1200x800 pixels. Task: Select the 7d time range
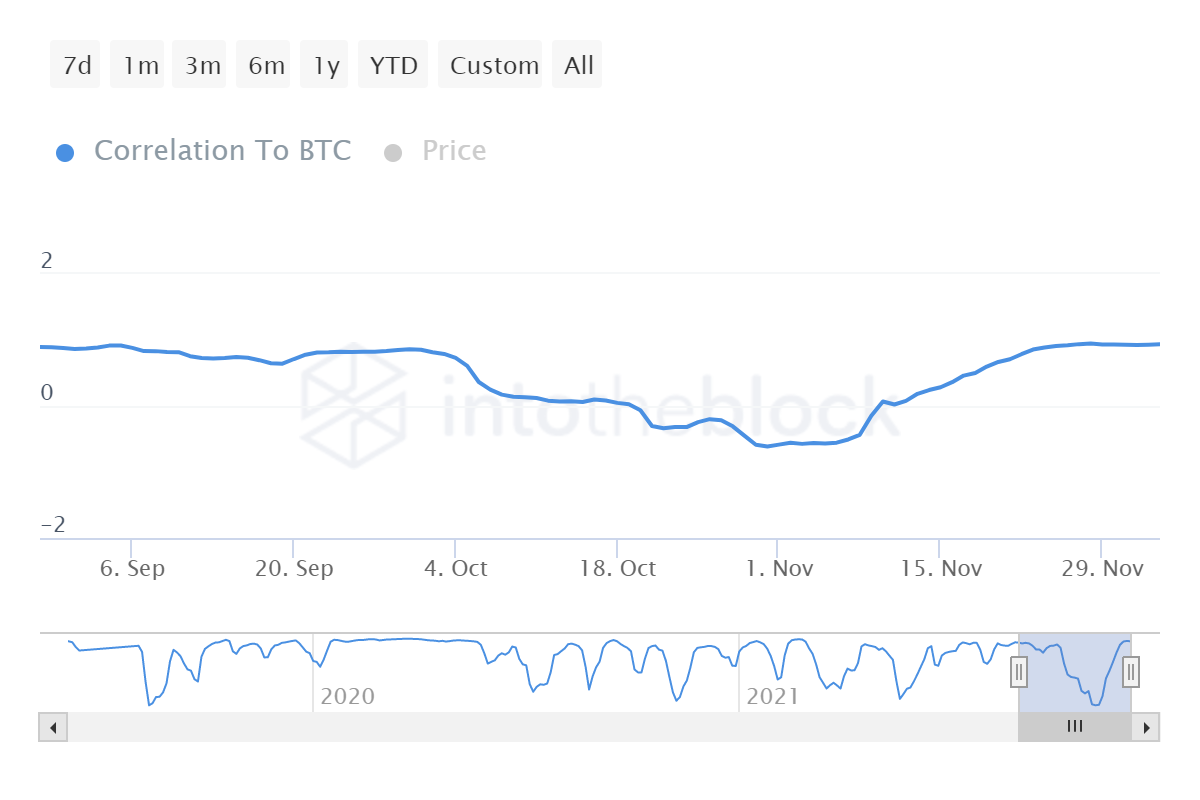(76, 65)
